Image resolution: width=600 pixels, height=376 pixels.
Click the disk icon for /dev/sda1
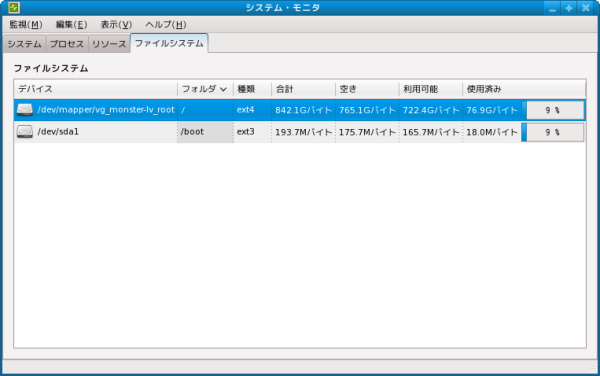coord(24,132)
